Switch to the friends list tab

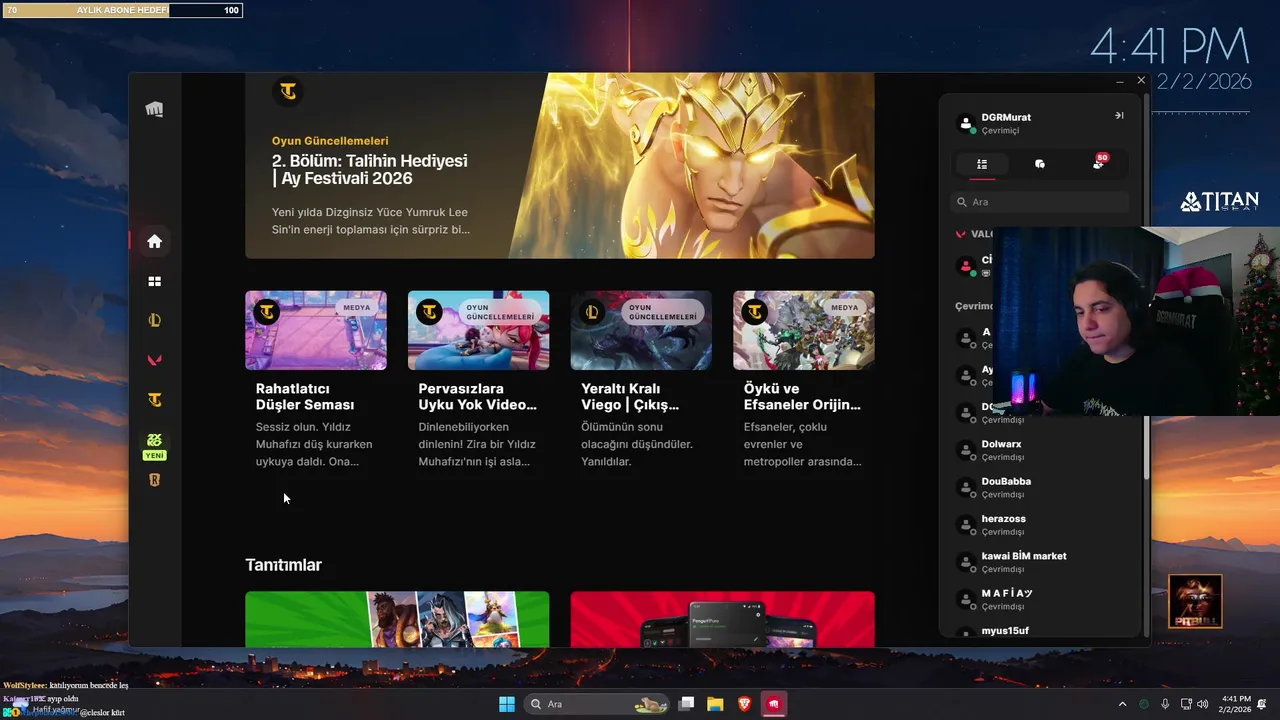982,164
